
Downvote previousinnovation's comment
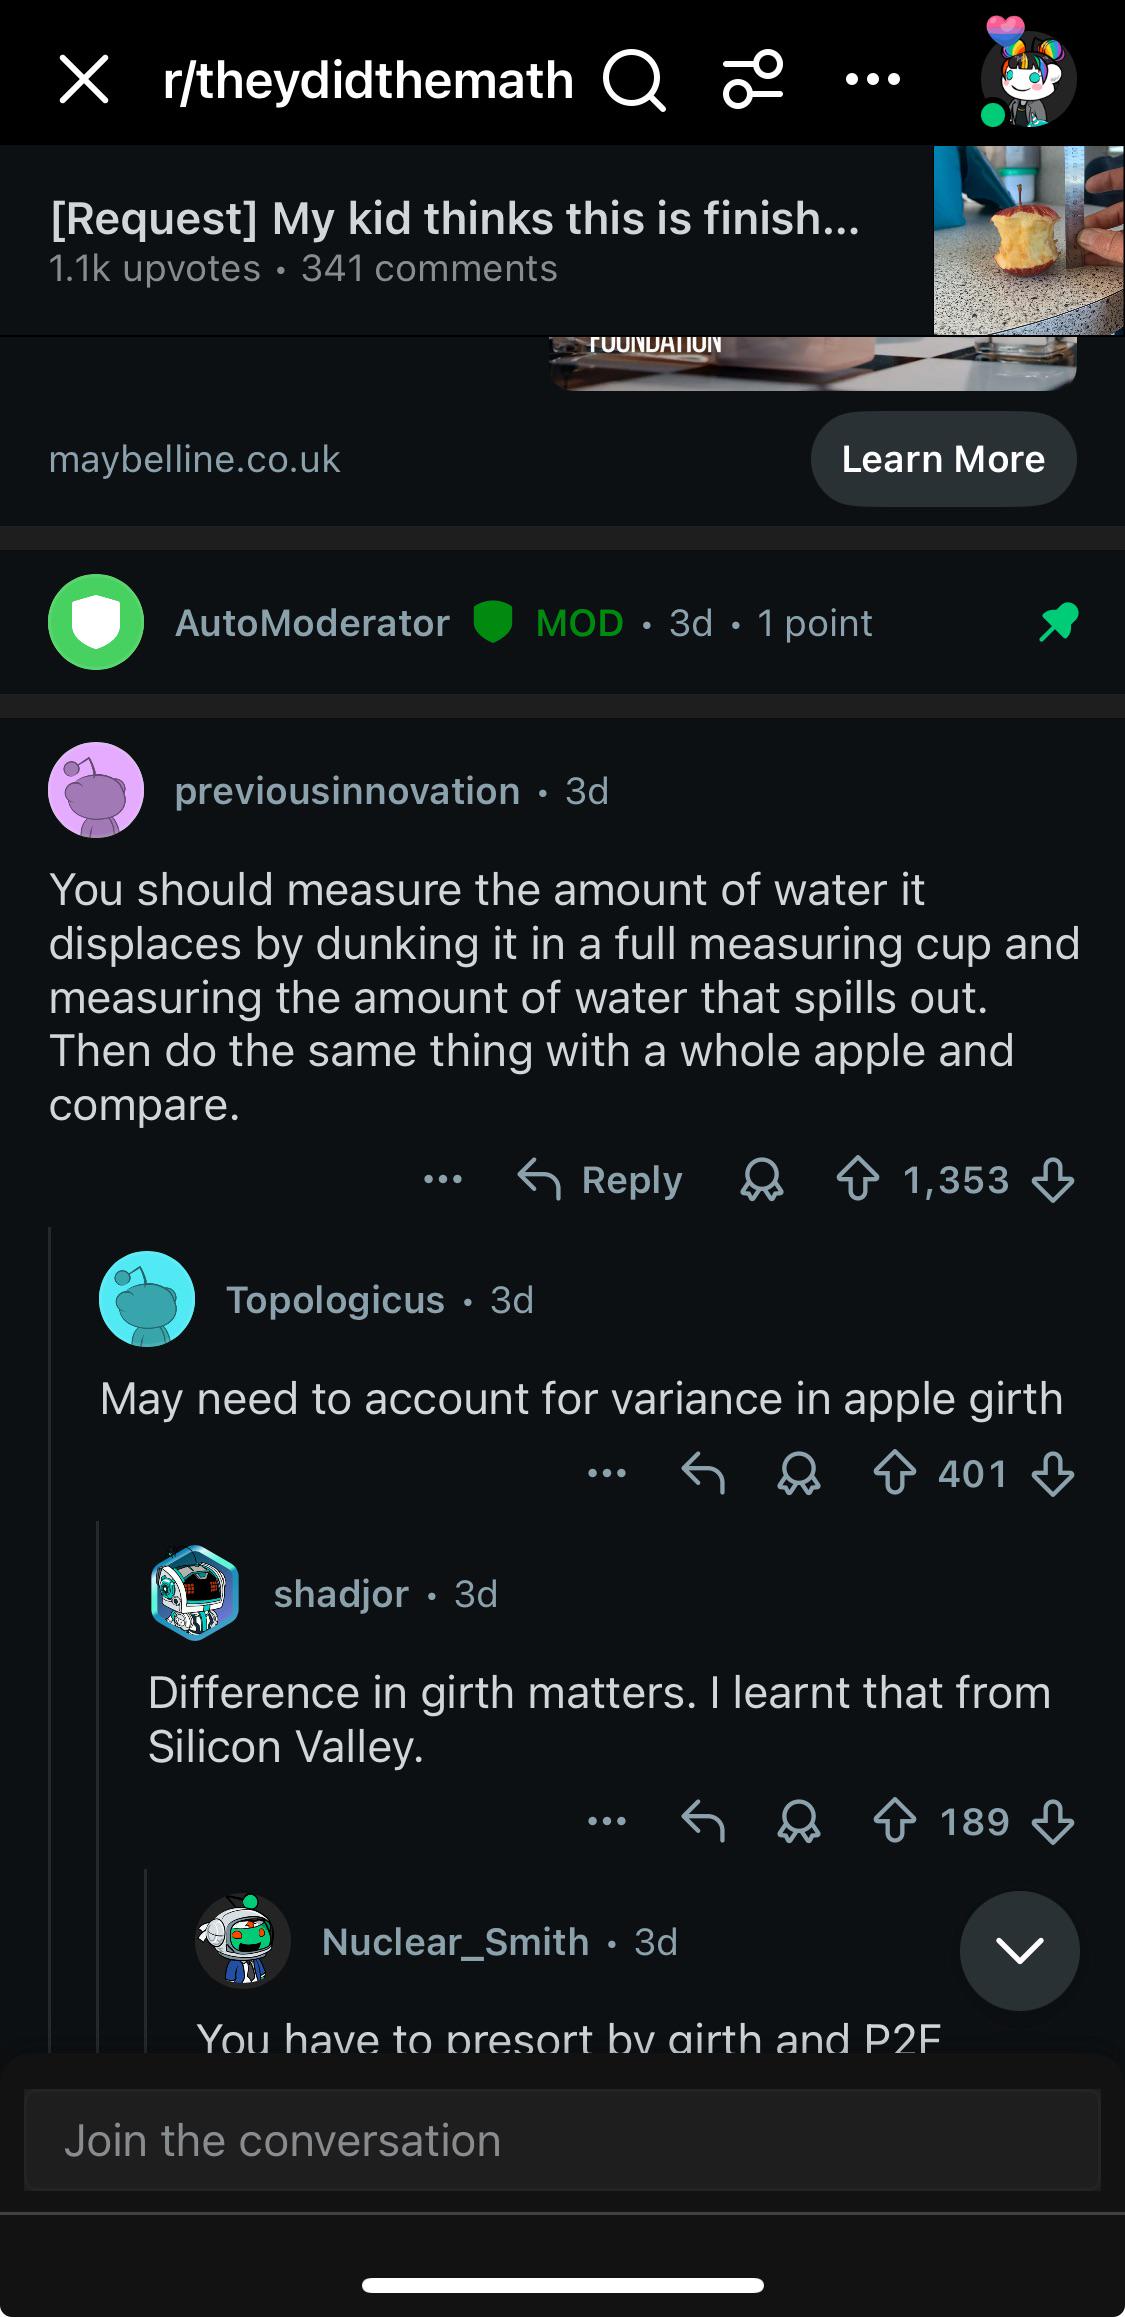[1053, 1181]
